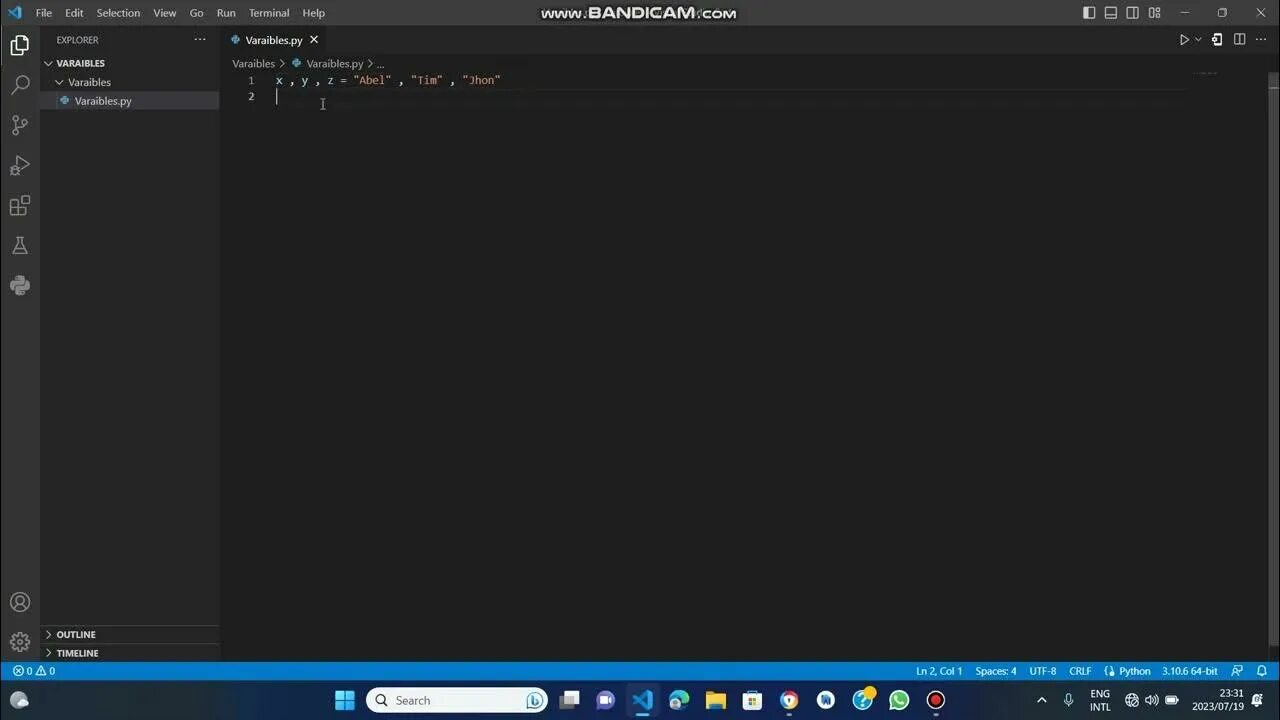Close the Varaibles.py editor tab
The width and height of the screenshot is (1280, 720).
313,40
